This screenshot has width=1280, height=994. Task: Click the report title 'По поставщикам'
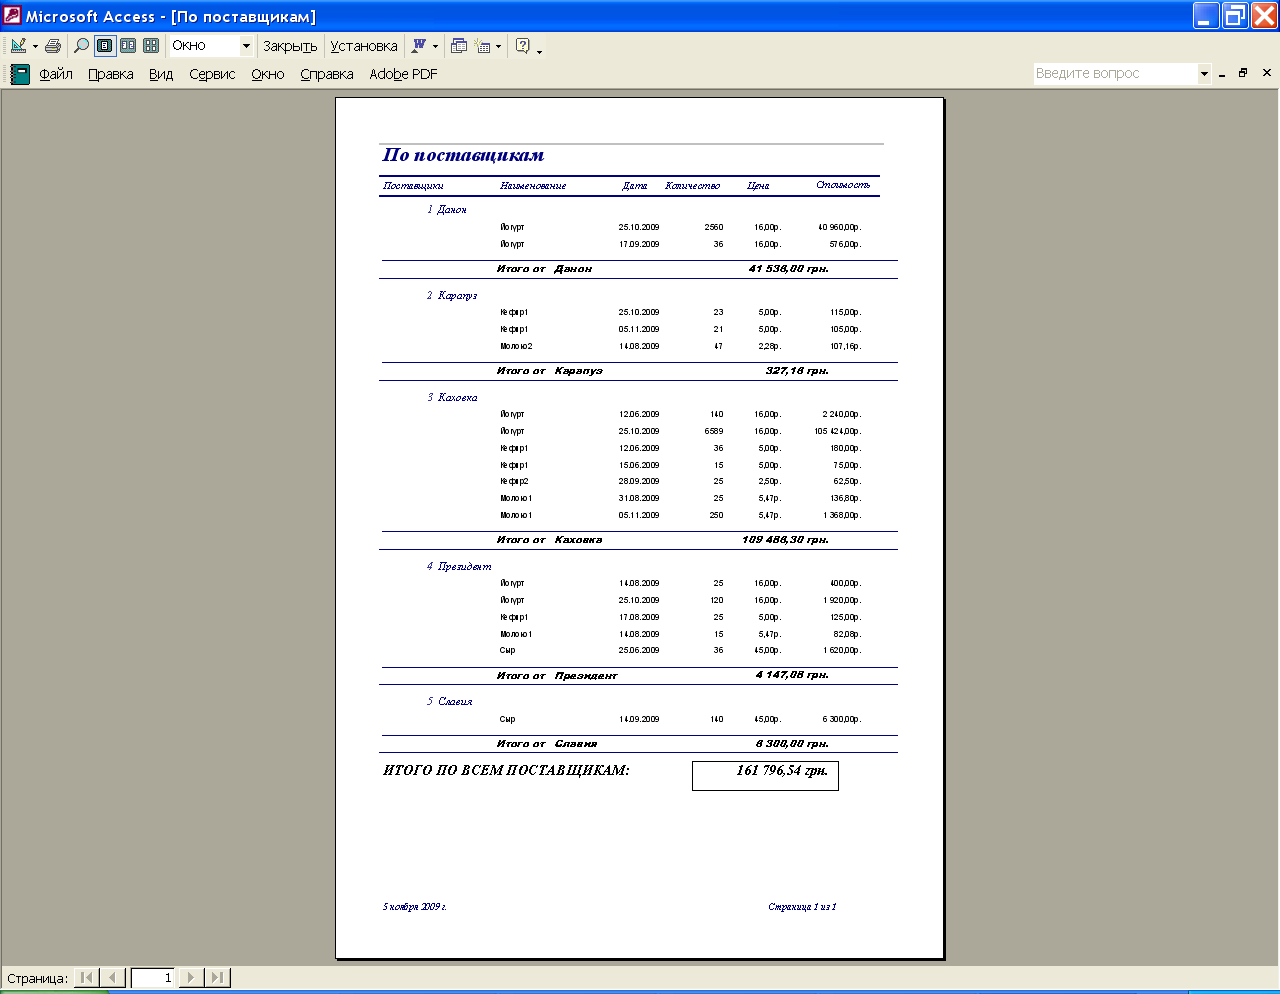tap(463, 155)
